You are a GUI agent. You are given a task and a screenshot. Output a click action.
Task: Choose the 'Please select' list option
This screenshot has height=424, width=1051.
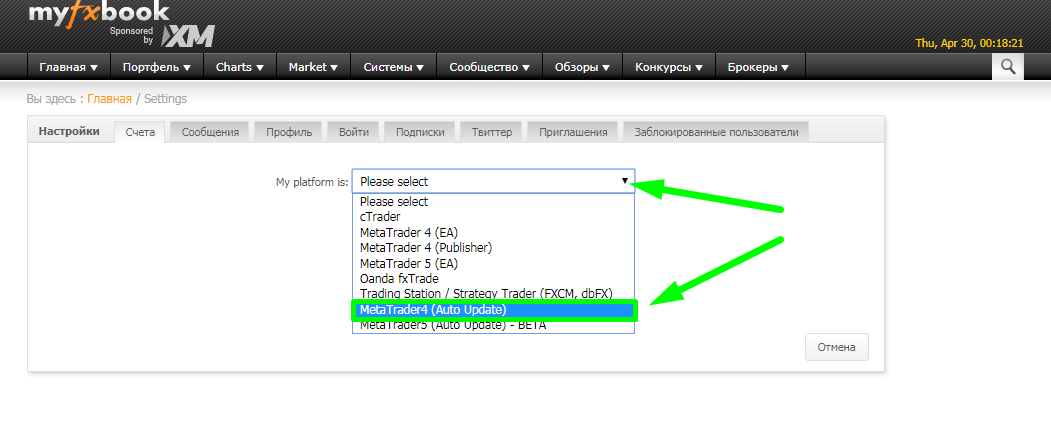(x=493, y=202)
